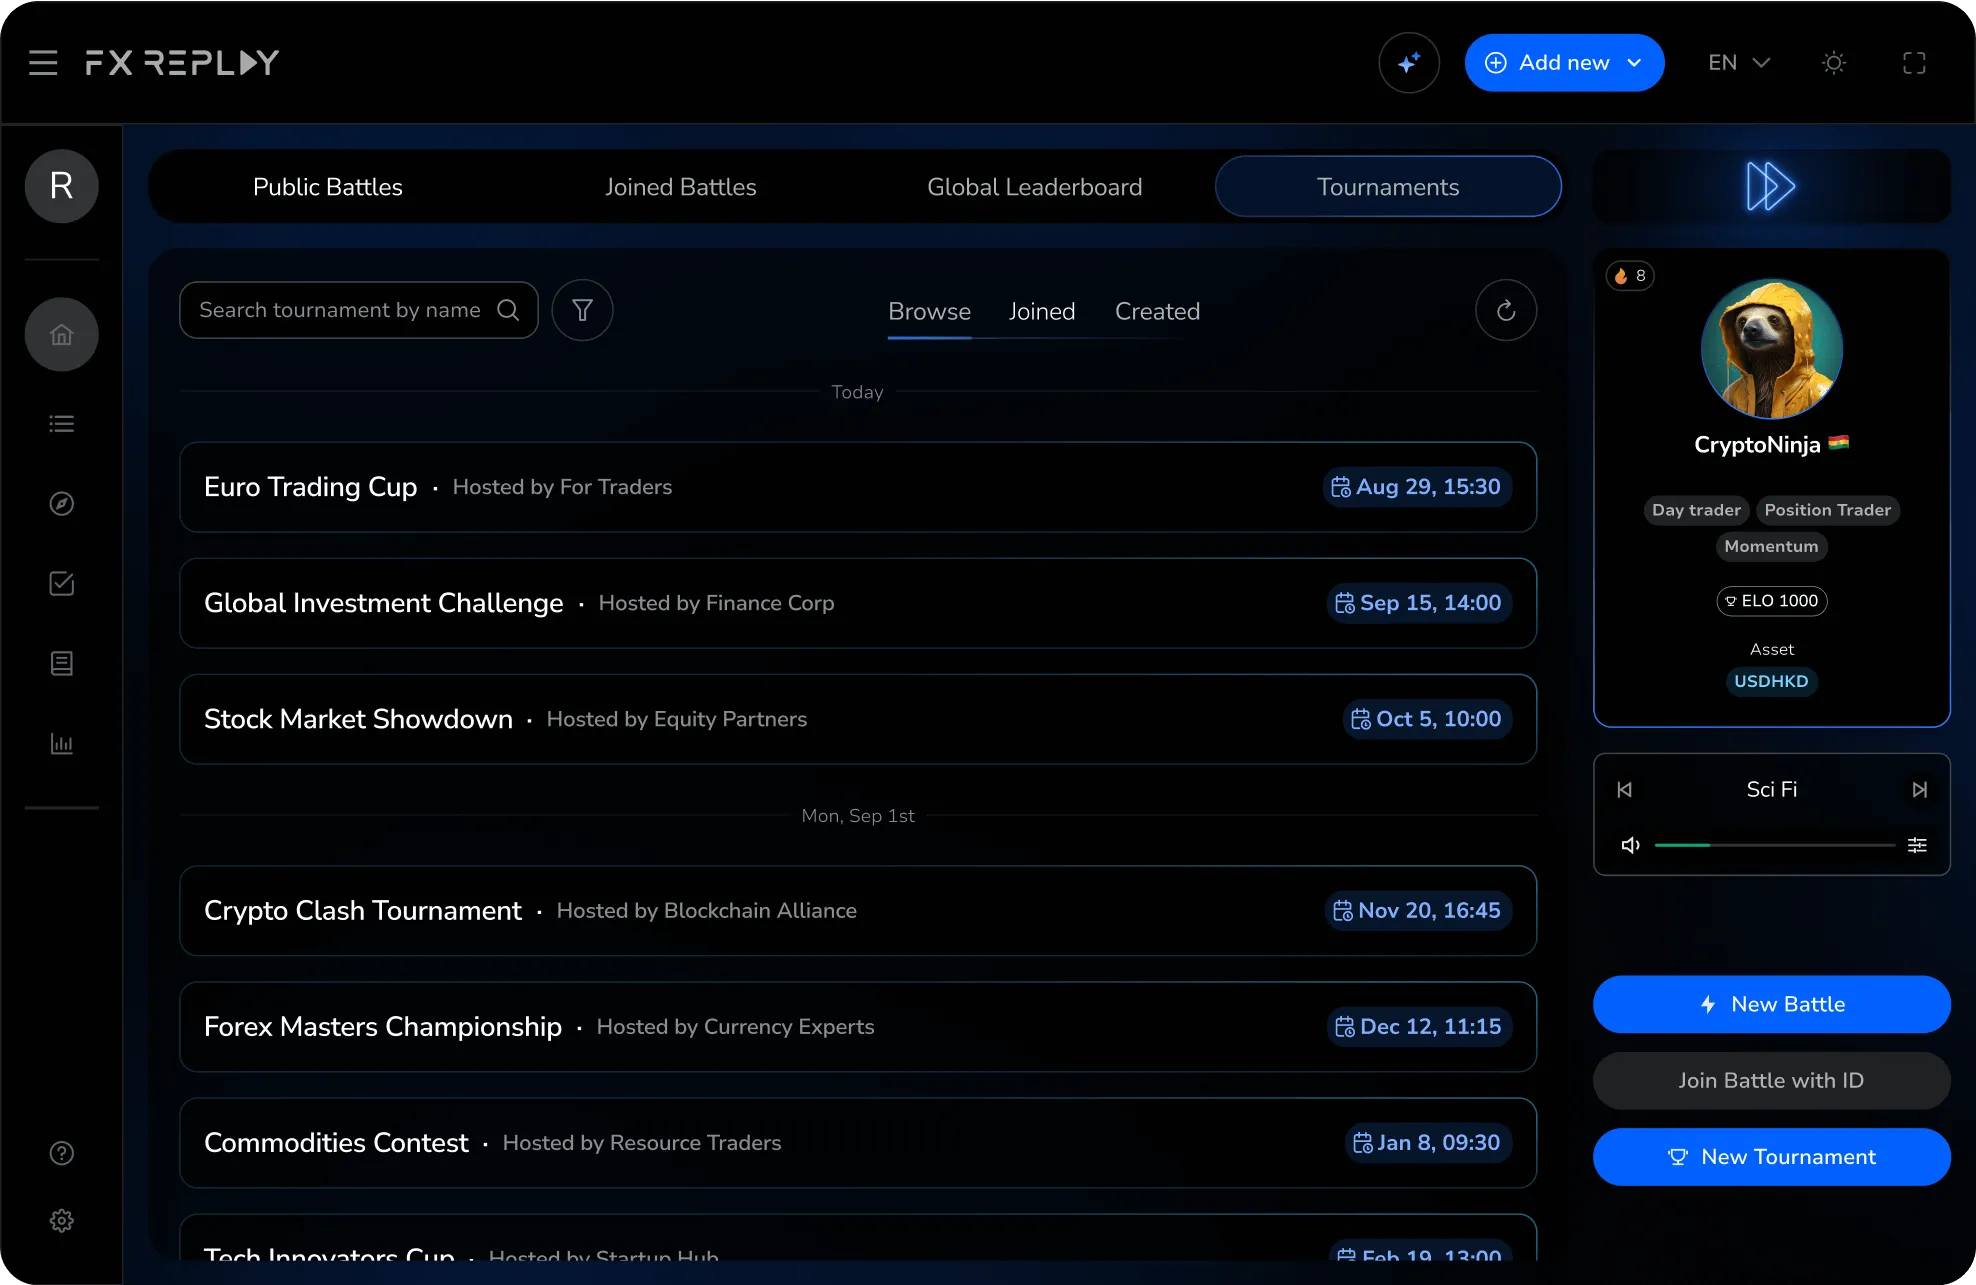Switch to Global Leaderboard tab
Image resolution: width=1976 pixels, height=1285 pixels.
coord(1034,187)
